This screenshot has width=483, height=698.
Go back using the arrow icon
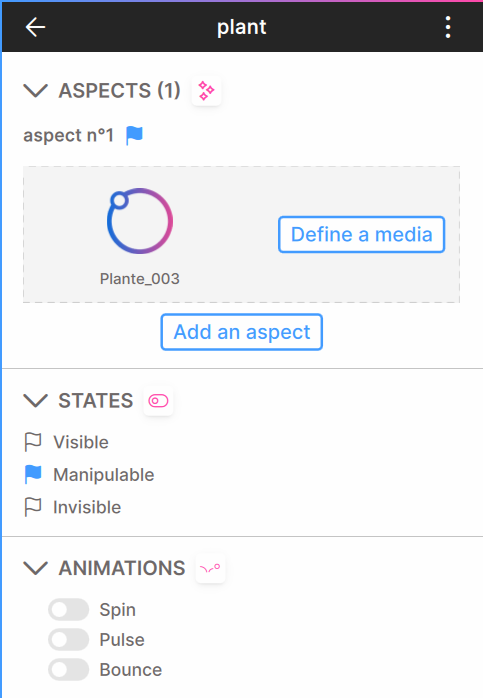(35, 27)
